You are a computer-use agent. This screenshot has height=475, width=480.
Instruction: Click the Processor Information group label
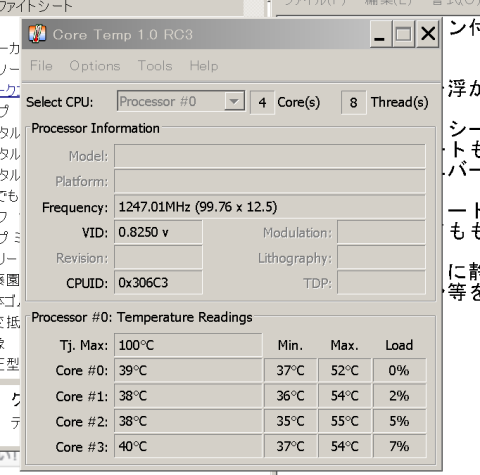click(x=95, y=128)
